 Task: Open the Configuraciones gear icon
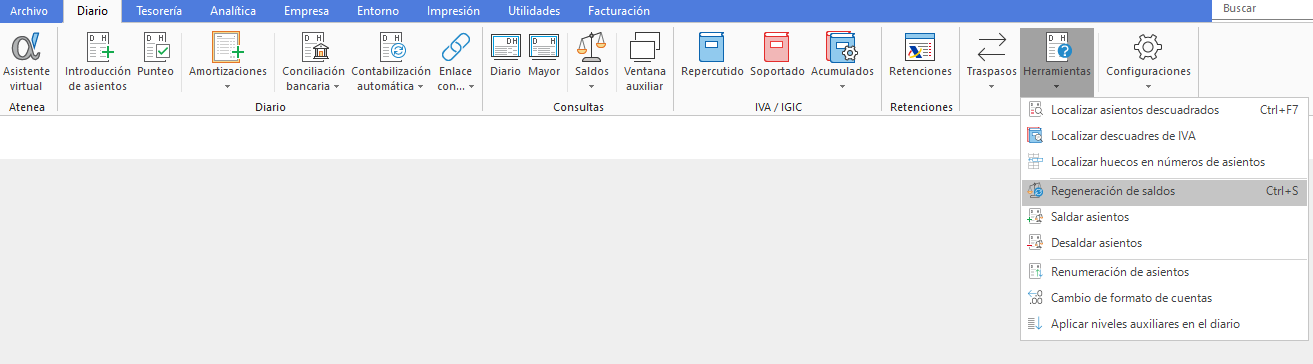pyautogui.click(x=1148, y=47)
